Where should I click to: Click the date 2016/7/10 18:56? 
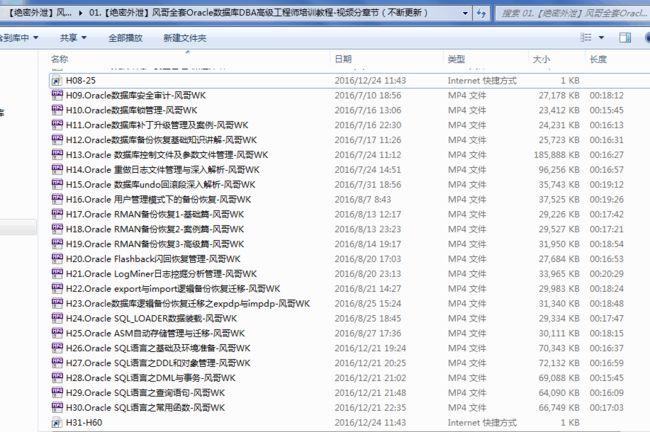point(368,95)
